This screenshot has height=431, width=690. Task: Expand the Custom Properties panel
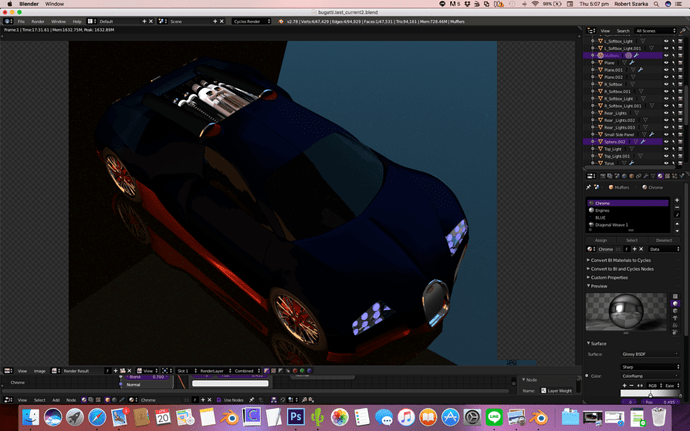pyautogui.click(x=614, y=277)
